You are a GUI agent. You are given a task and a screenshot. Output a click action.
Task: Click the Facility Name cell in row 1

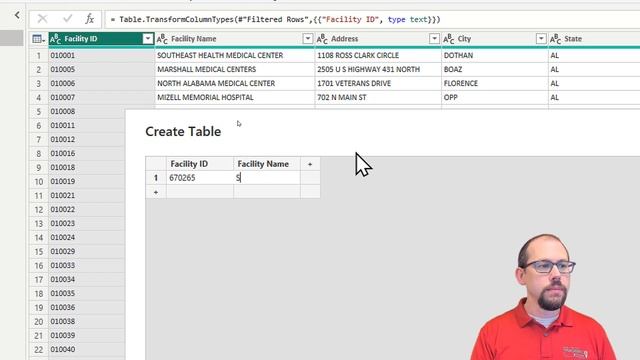[267, 178]
